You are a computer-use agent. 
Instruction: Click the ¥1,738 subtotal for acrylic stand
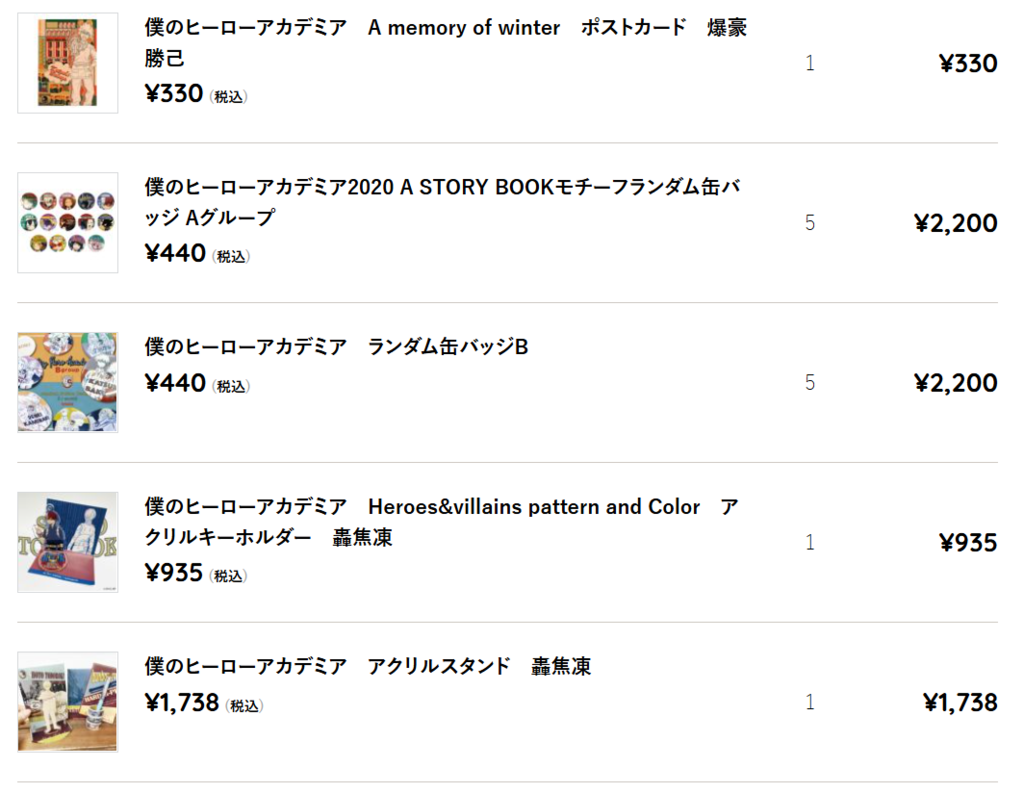pyautogui.click(x=960, y=702)
